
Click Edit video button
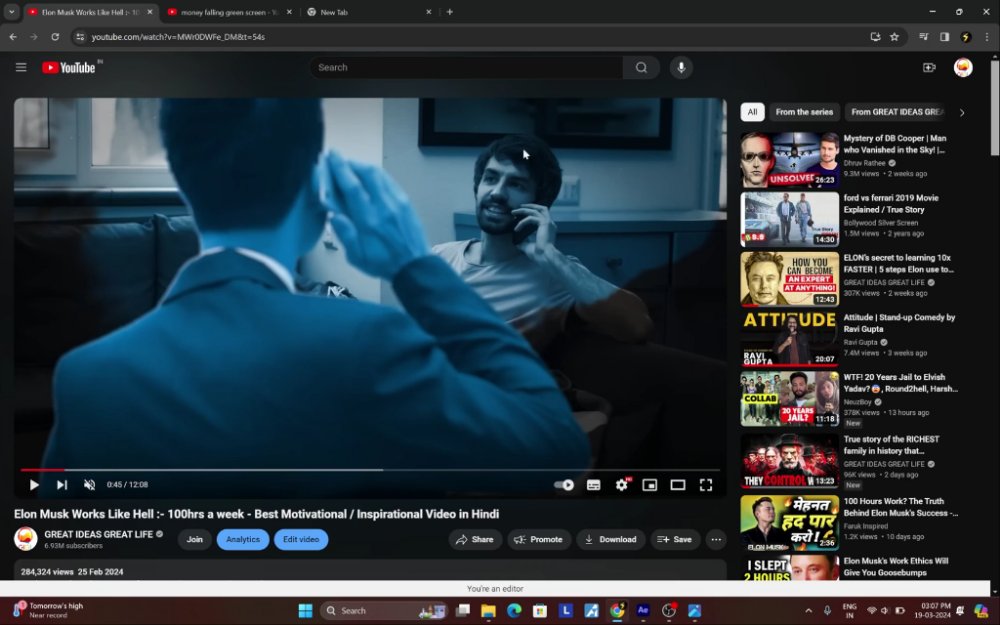(301, 540)
